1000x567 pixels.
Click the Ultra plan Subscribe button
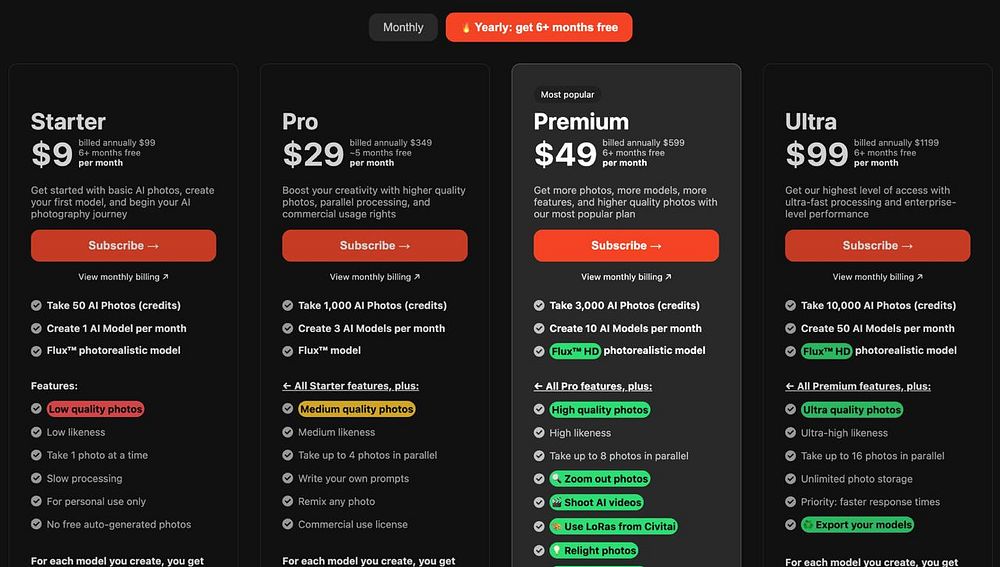click(878, 246)
